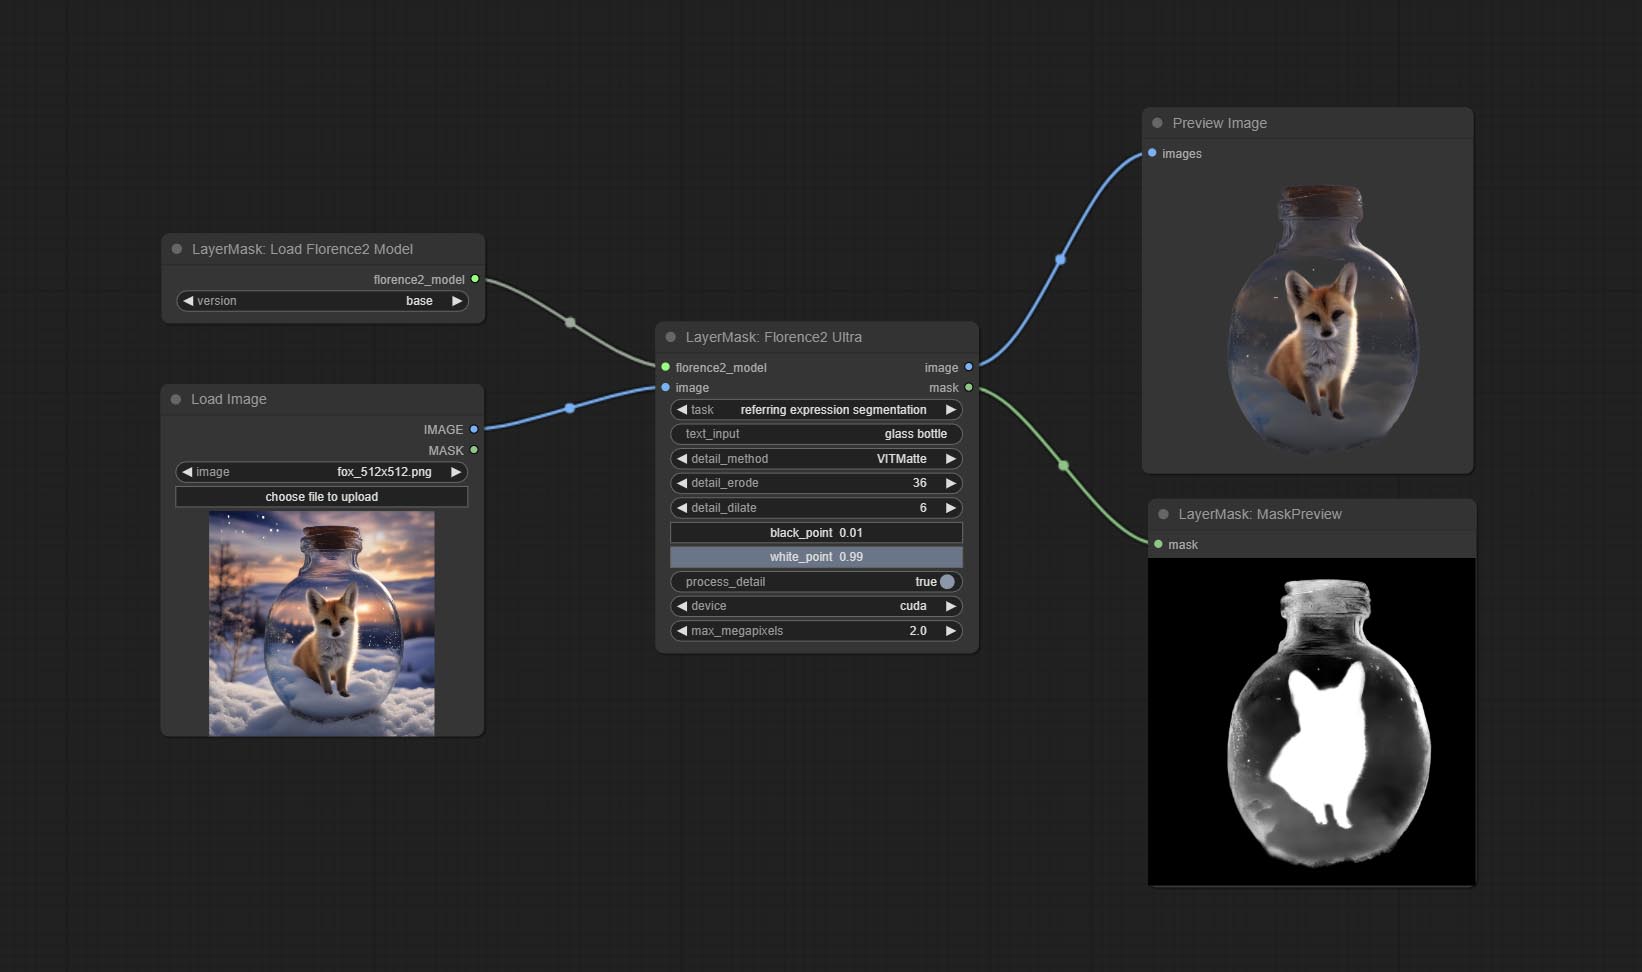1642x972 pixels.
Task: Click the segmented bottle preview image
Action: click(1321, 318)
